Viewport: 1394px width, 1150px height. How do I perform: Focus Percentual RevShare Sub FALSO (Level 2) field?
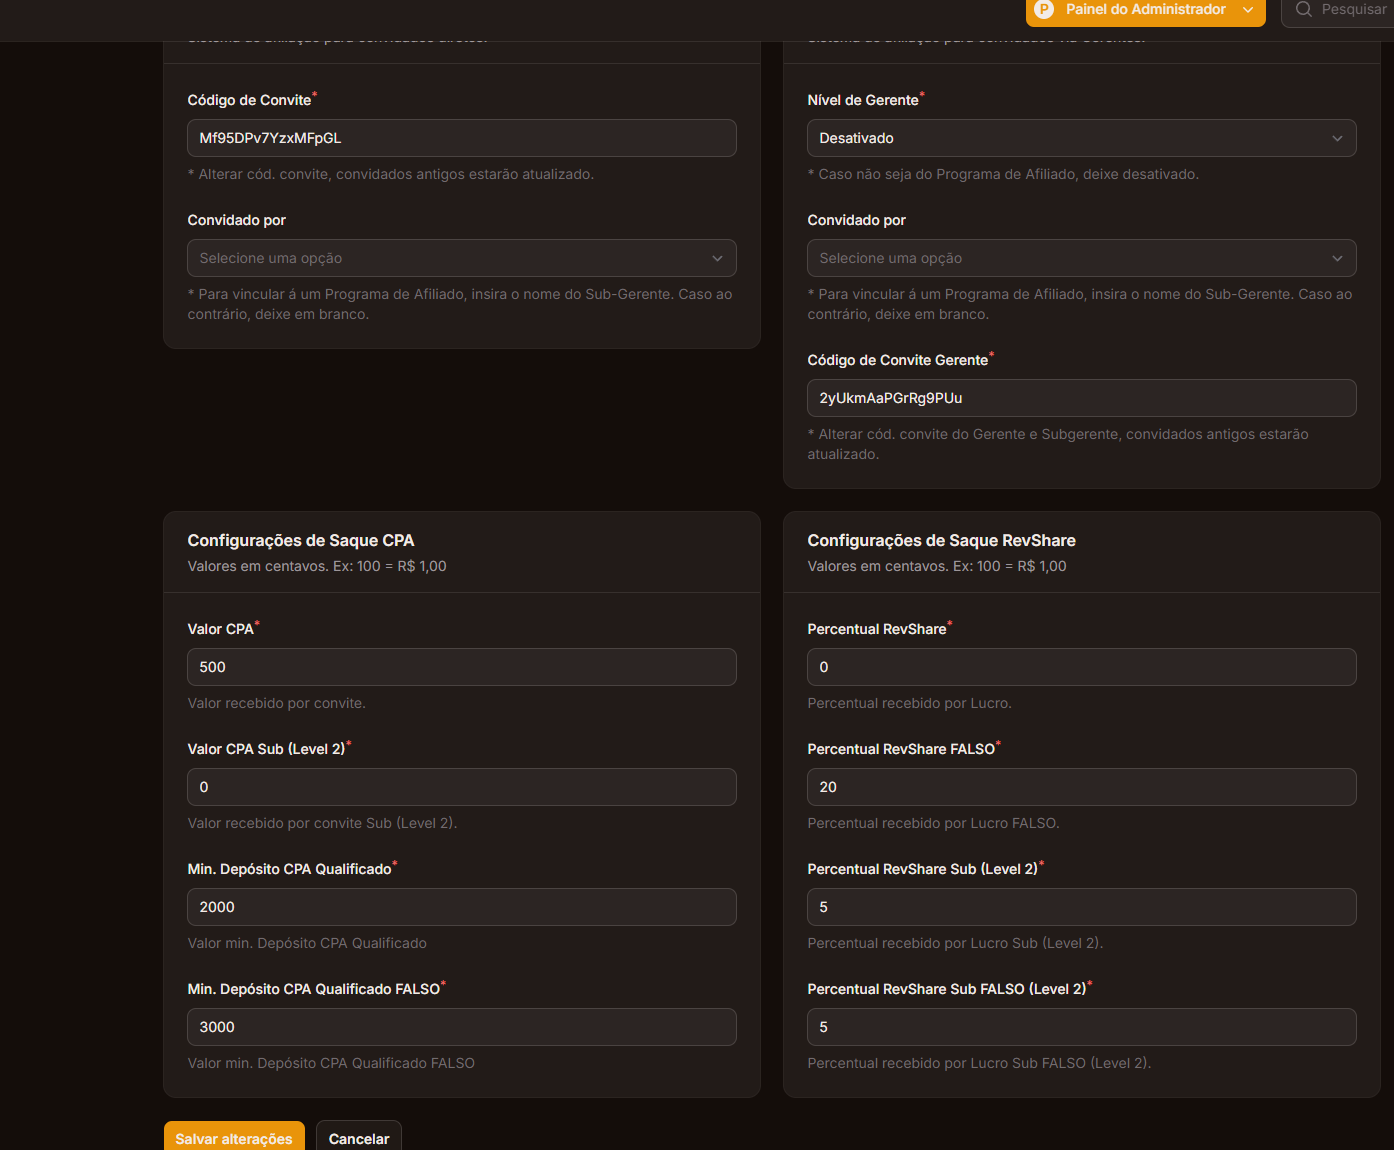1081,1027
